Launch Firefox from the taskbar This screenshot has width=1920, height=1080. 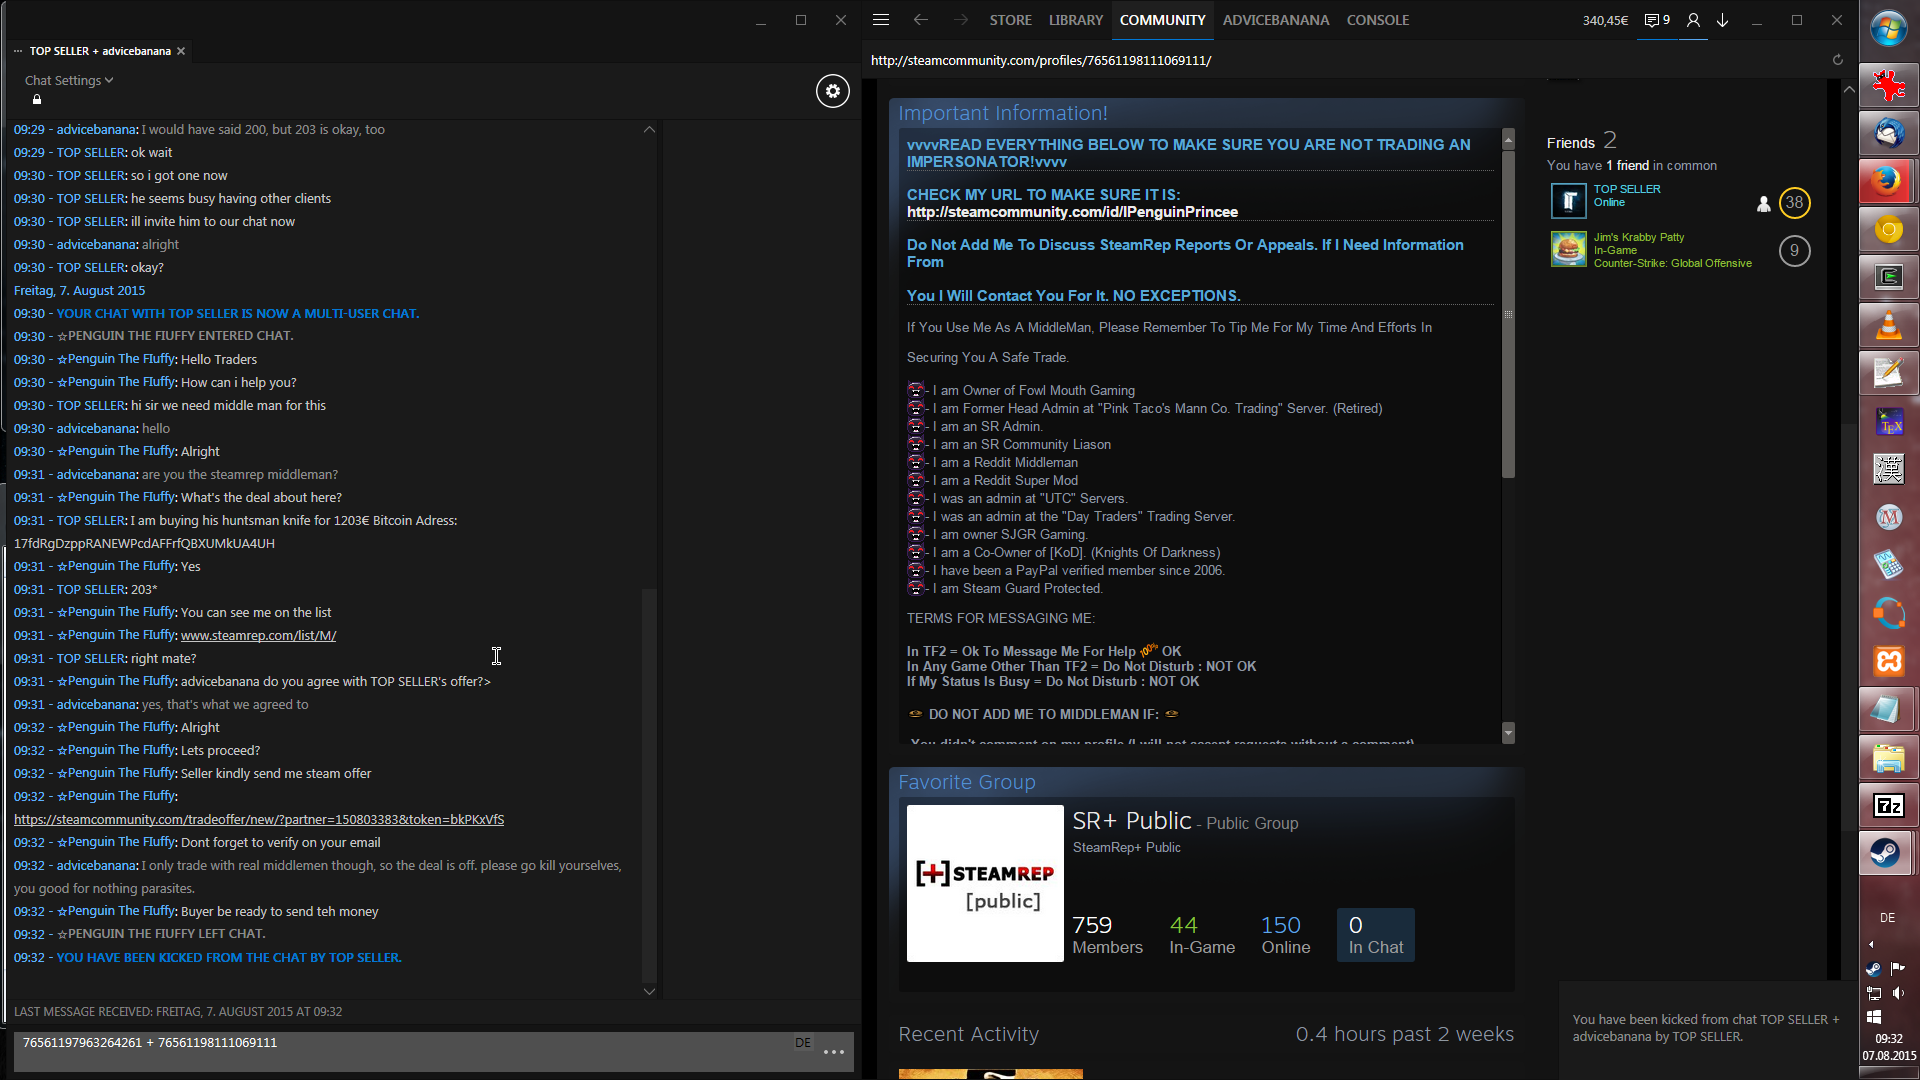[x=1888, y=181]
